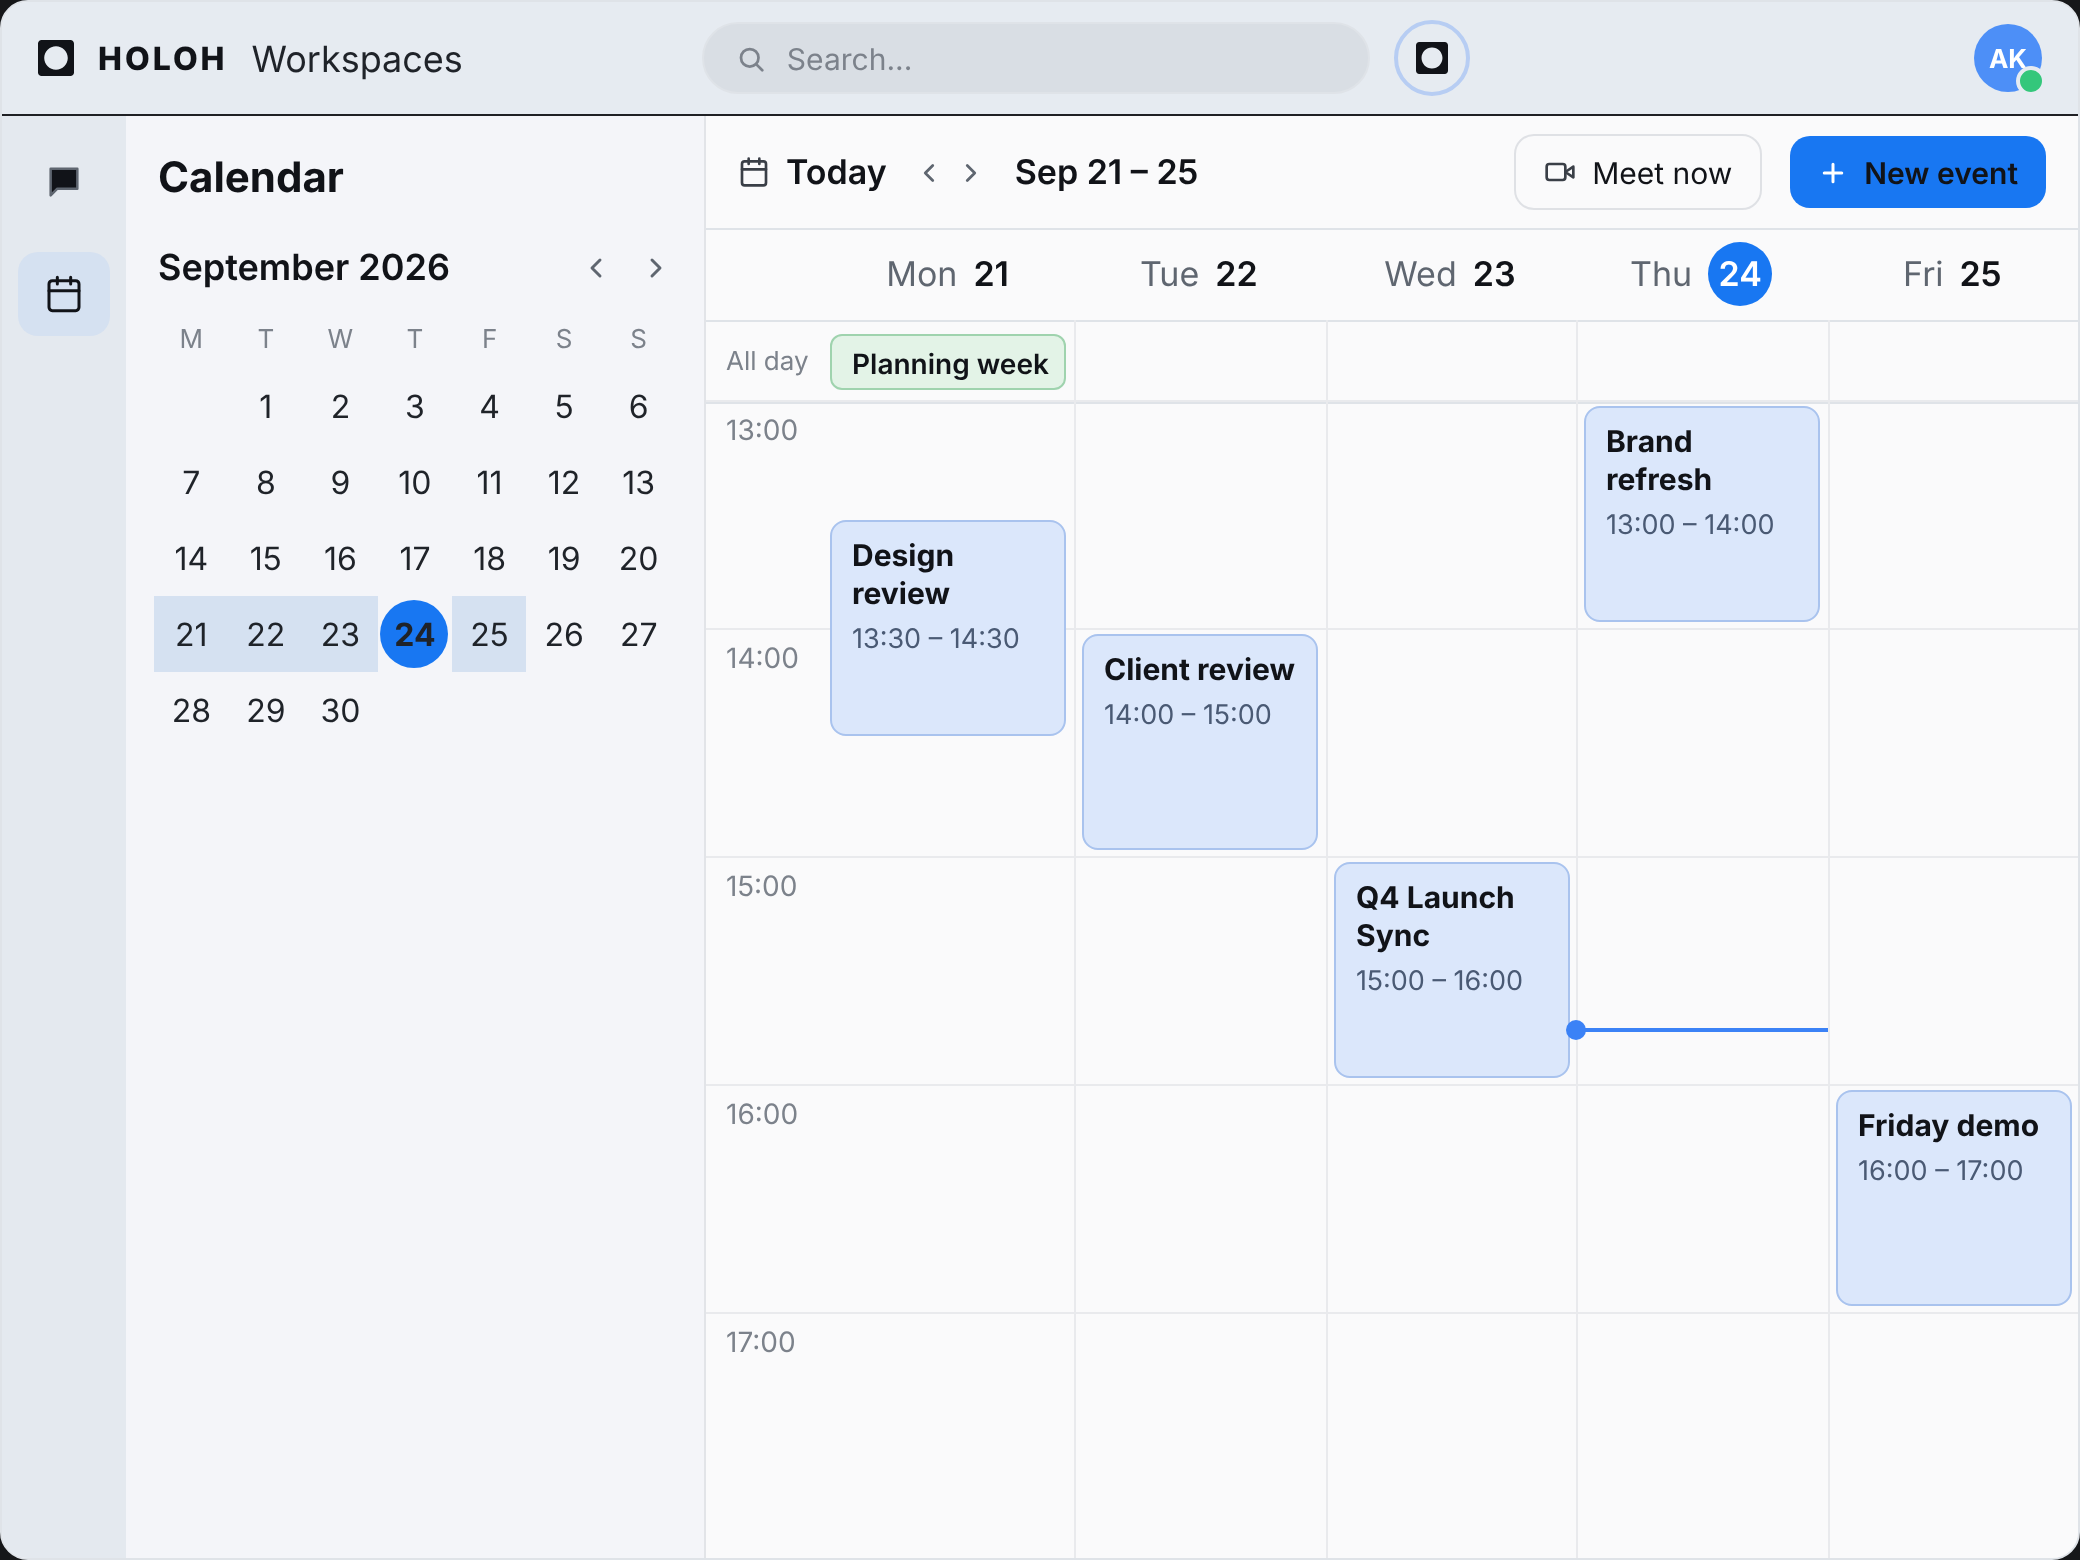
Task: Pick September 24 in mini calendar
Action: (x=414, y=634)
